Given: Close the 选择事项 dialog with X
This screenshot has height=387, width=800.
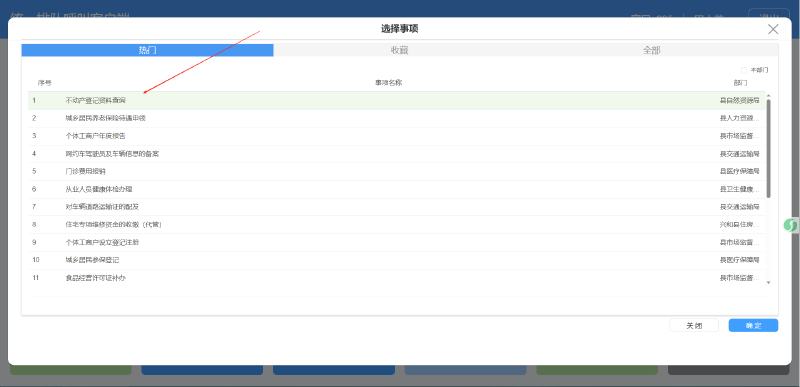Looking at the screenshot, I should click(x=773, y=29).
